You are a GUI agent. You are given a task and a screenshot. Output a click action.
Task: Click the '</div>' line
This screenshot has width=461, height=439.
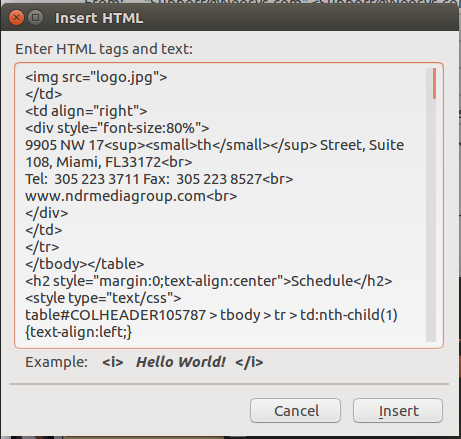click(x=47, y=213)
